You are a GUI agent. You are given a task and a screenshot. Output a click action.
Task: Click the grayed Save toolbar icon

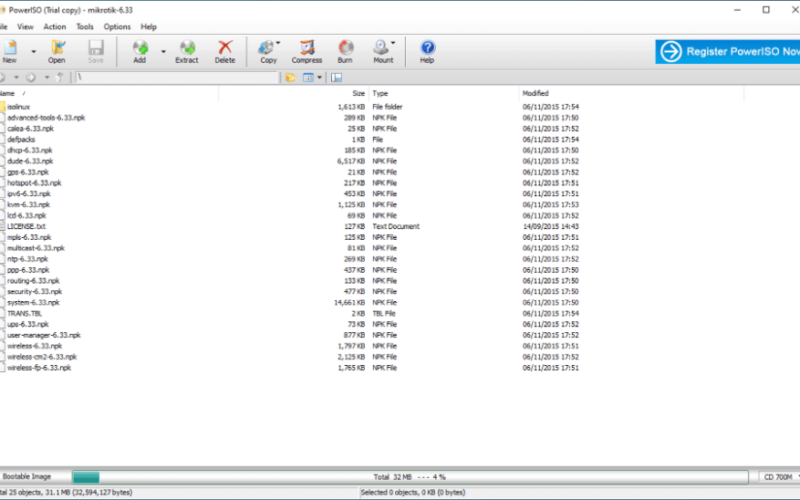click(x=96, y=47)
